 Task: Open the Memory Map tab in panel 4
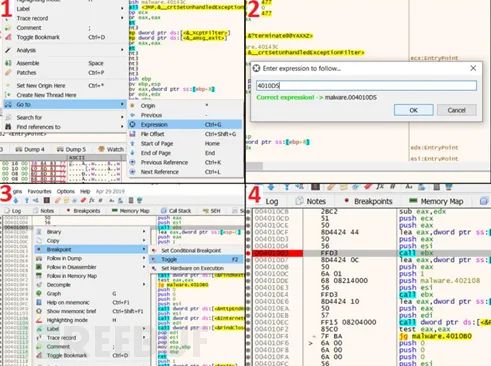pos(437,201)
